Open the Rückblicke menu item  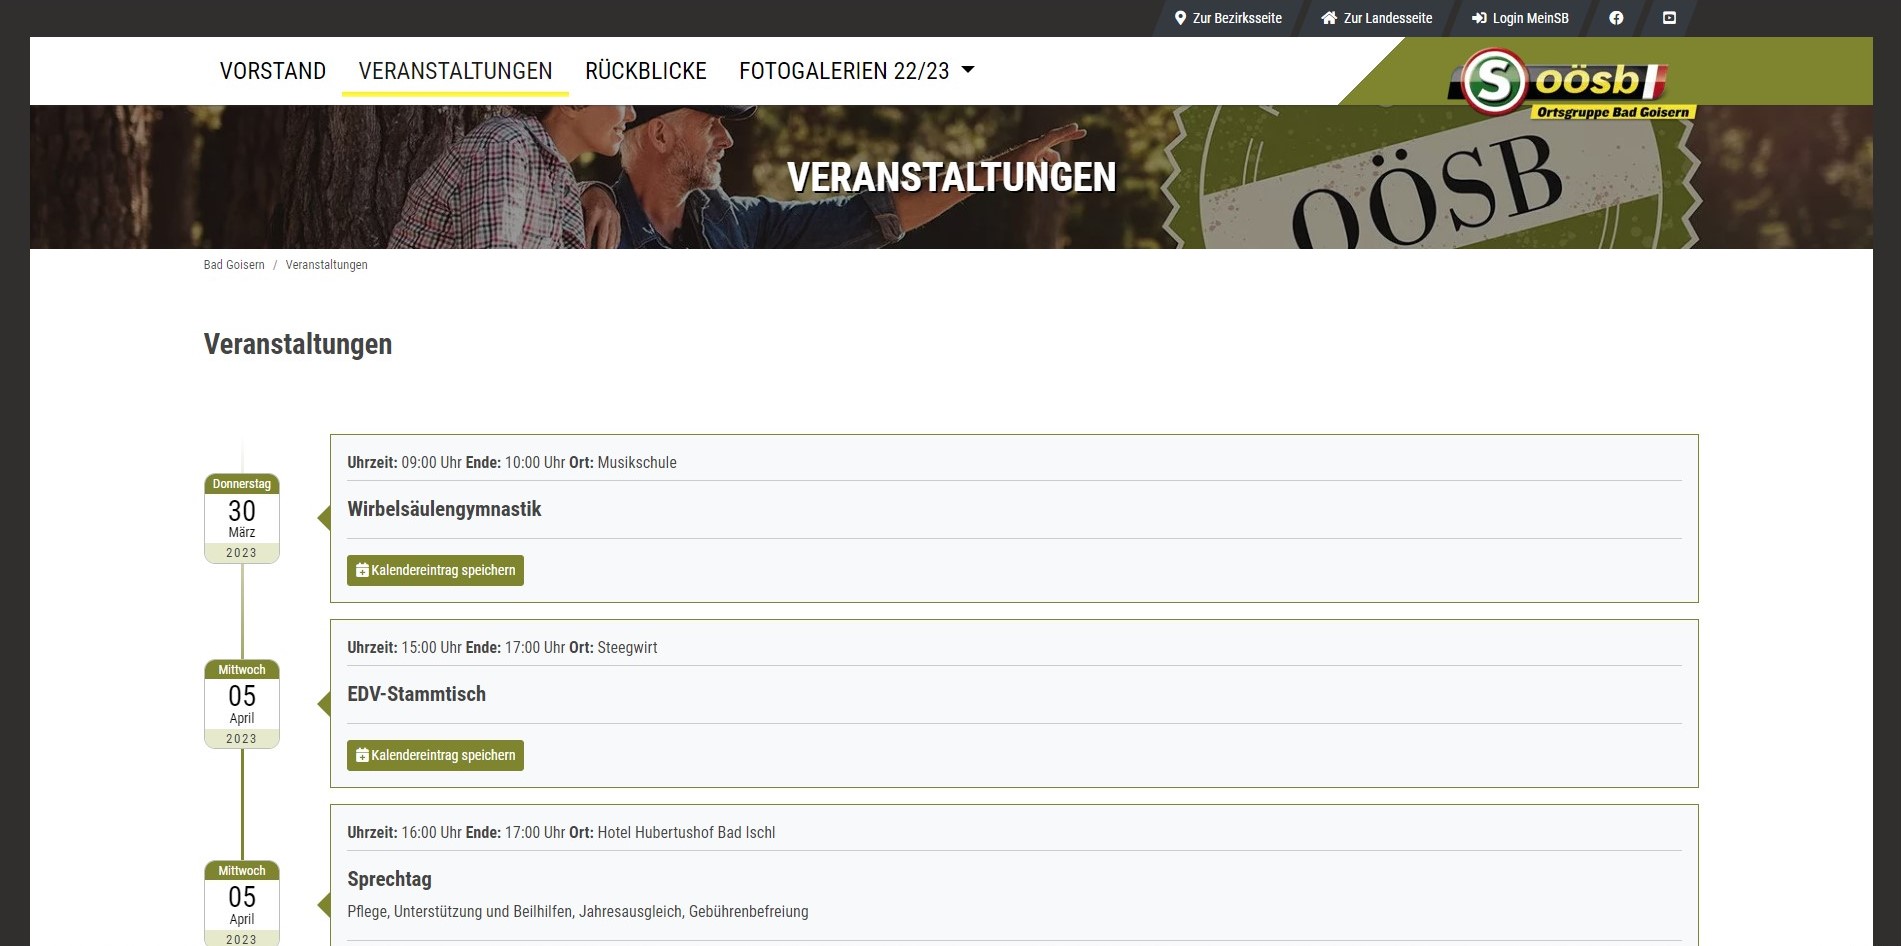pos(646,71)
